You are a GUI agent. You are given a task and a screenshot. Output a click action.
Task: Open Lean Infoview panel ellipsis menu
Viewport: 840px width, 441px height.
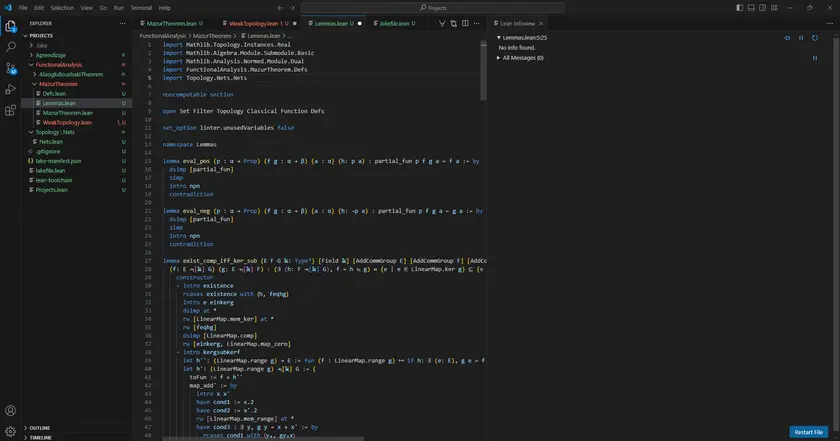point(830,24)
